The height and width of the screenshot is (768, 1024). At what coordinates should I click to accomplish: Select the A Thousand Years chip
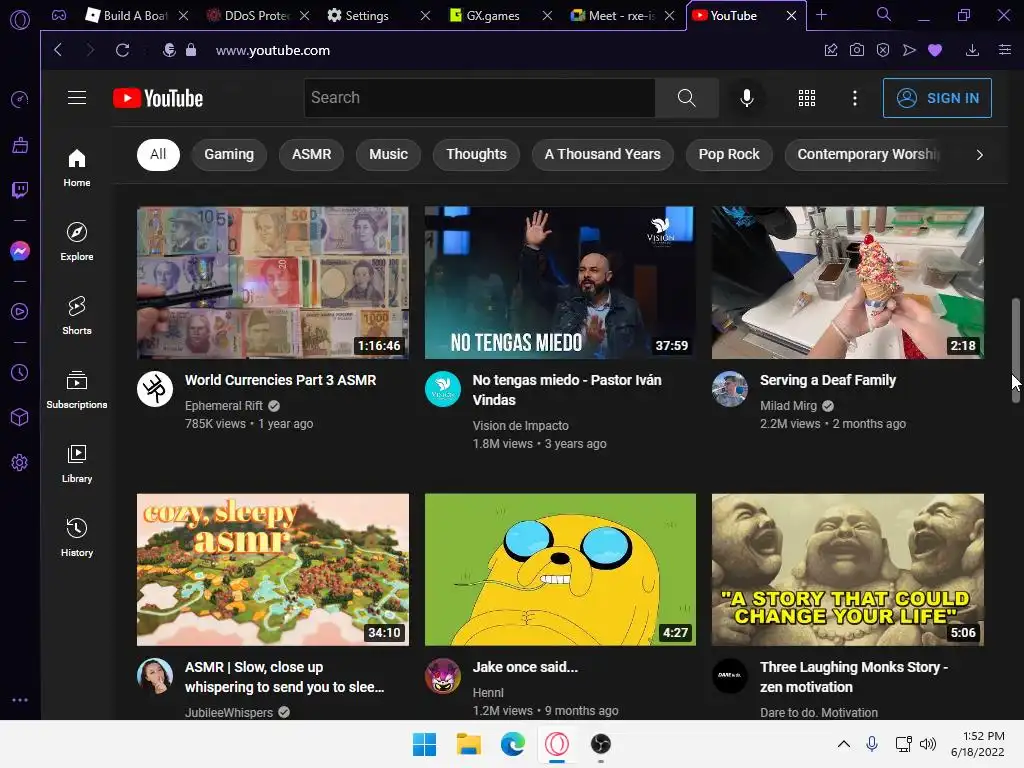[602, 155]
